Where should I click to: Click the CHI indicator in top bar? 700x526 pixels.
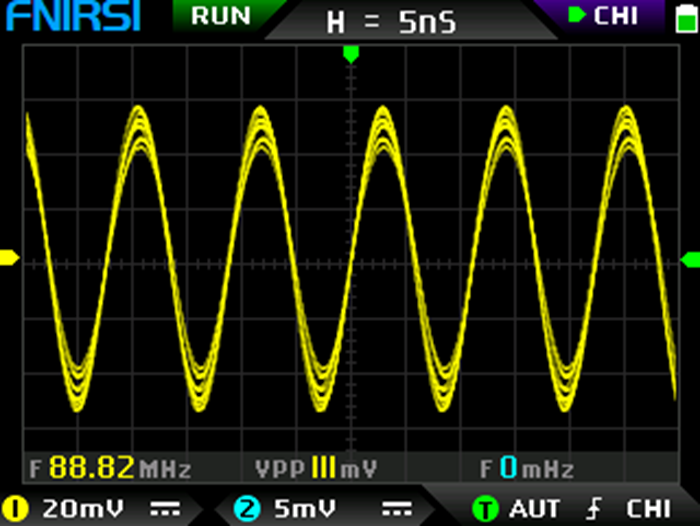[x=604, y=16]
